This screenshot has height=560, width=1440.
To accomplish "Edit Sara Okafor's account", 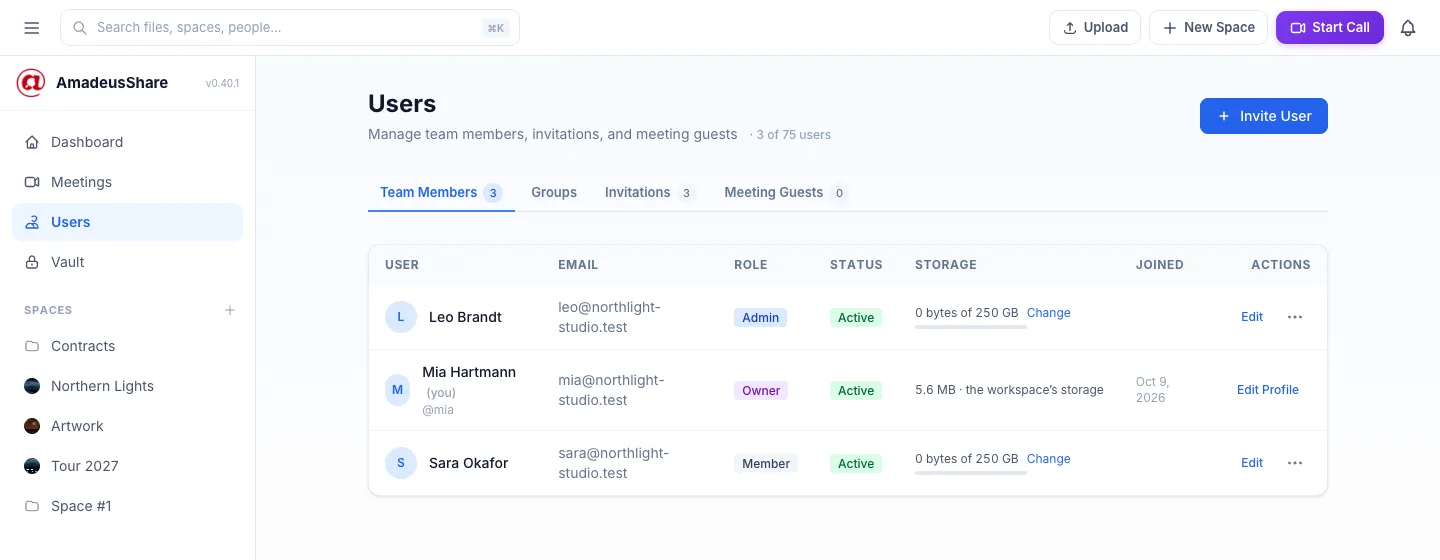I will (x=1252, y=463).
